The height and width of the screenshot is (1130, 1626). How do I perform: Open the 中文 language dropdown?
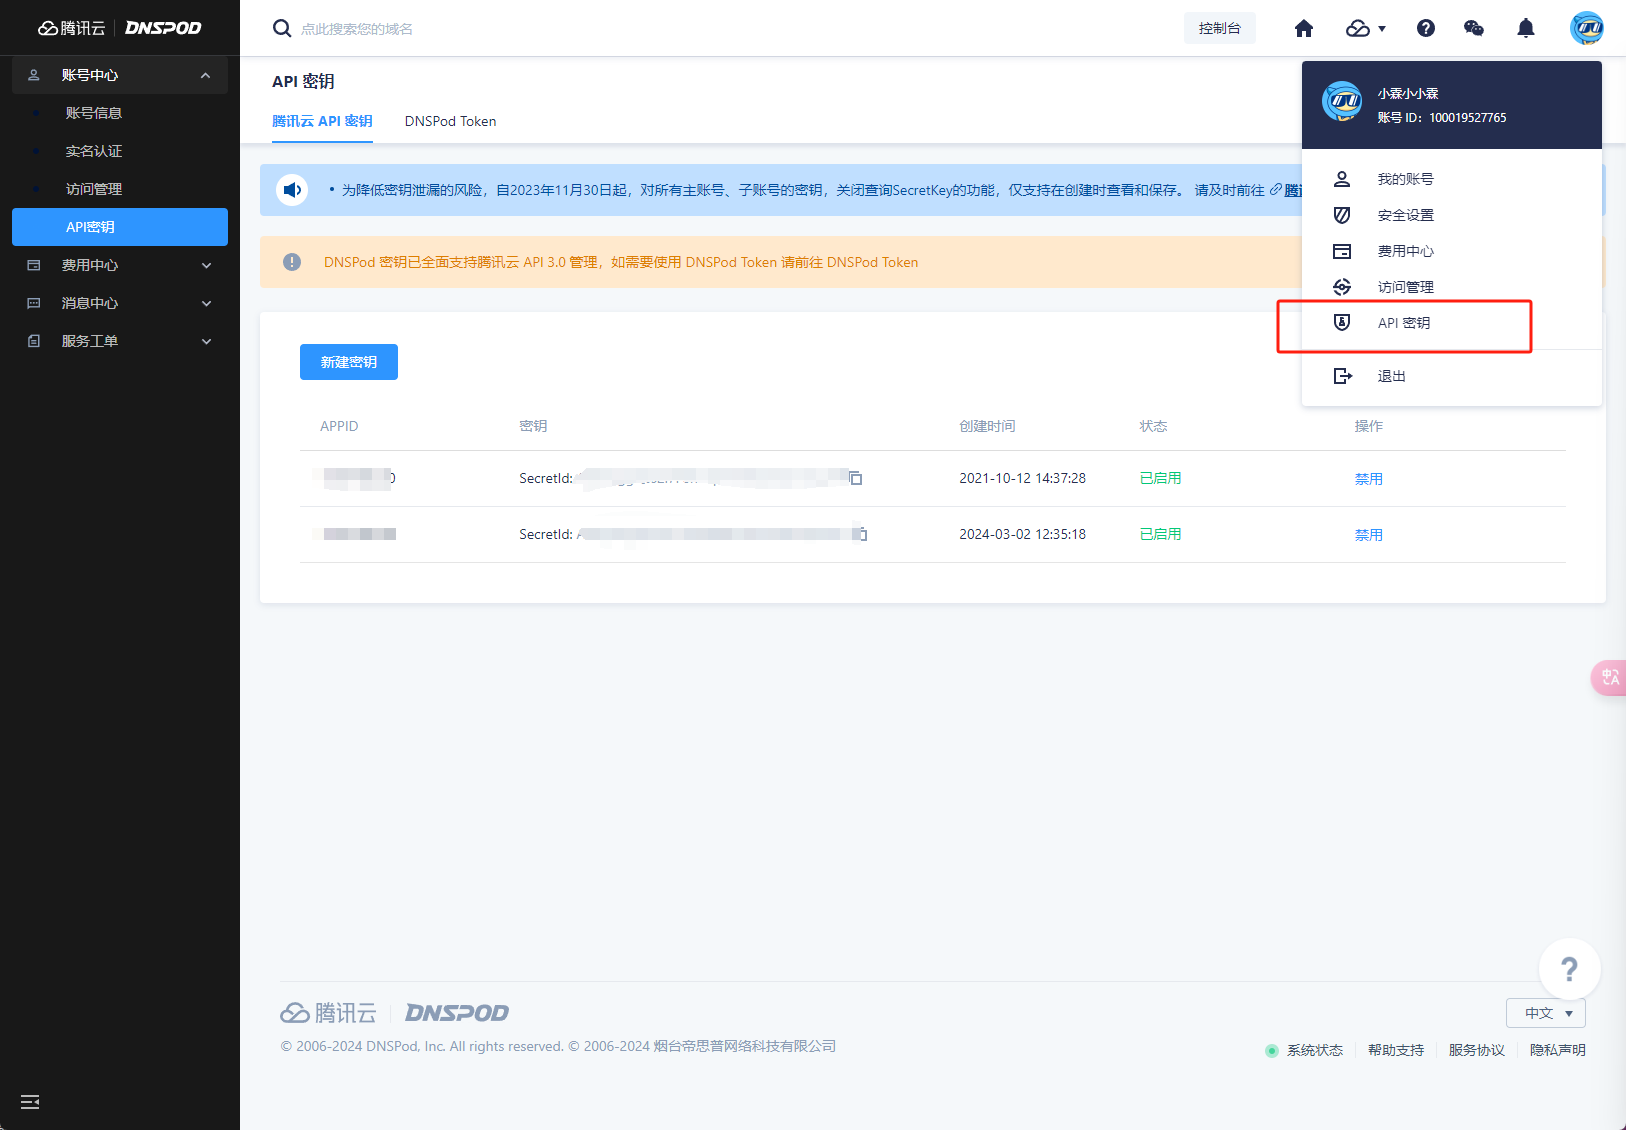1546,1013
